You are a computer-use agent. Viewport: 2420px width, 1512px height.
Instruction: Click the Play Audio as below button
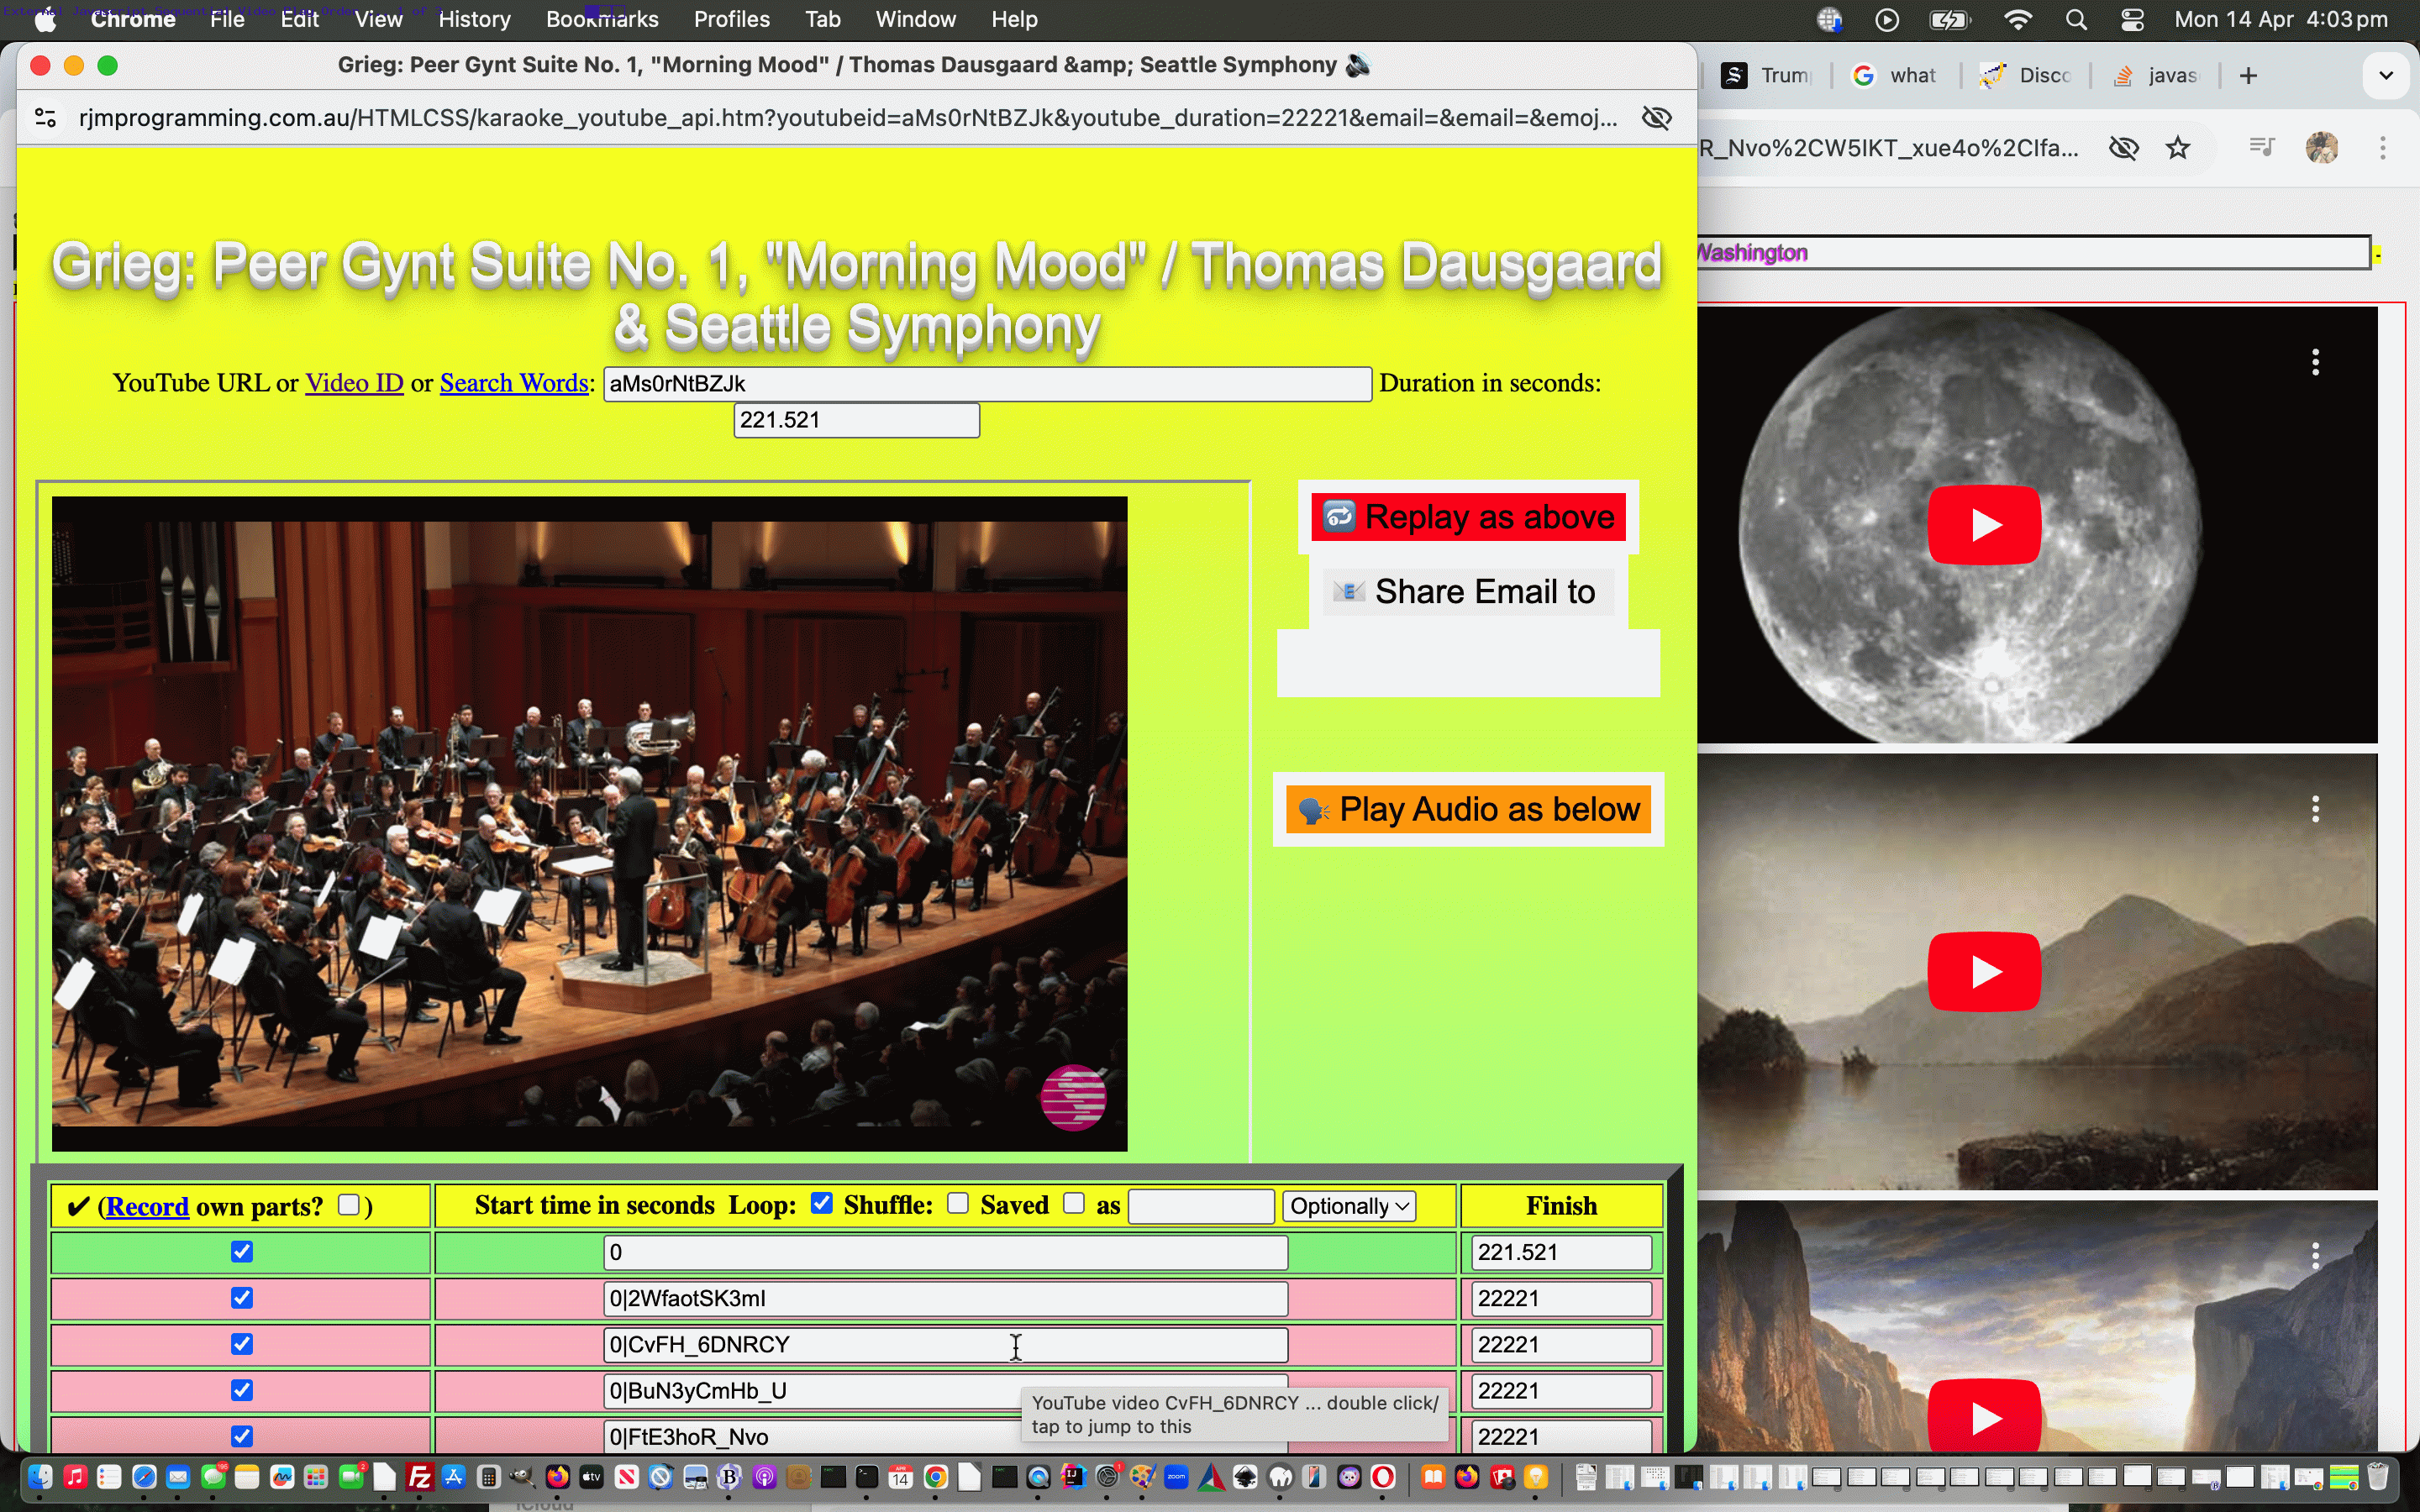1468,809
